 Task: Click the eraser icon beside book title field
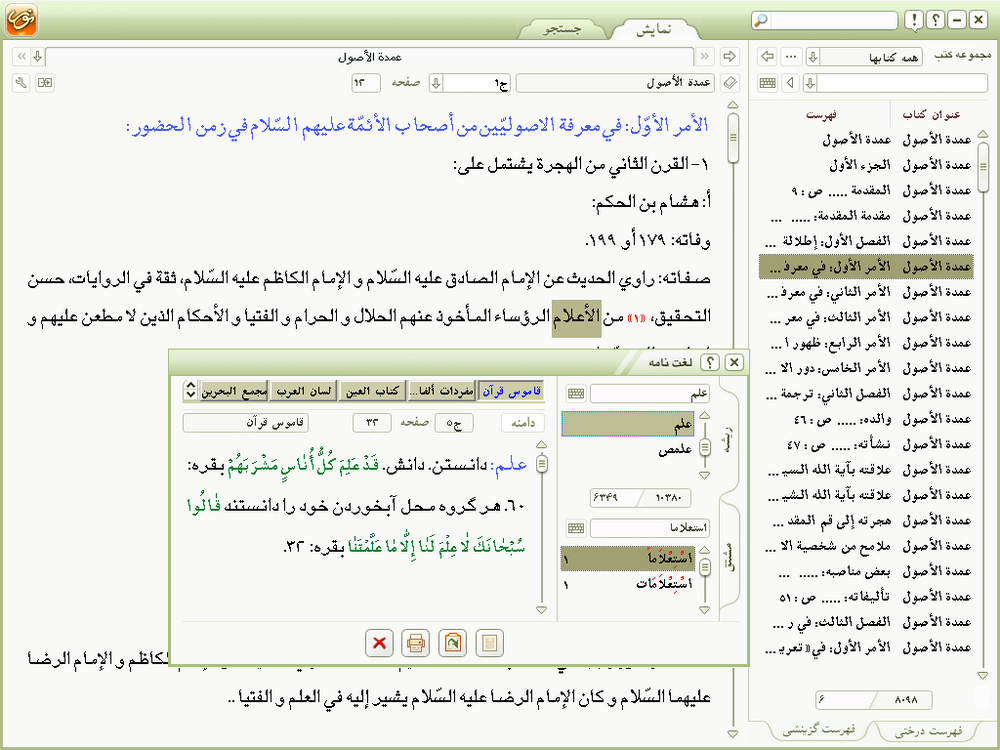729,82
